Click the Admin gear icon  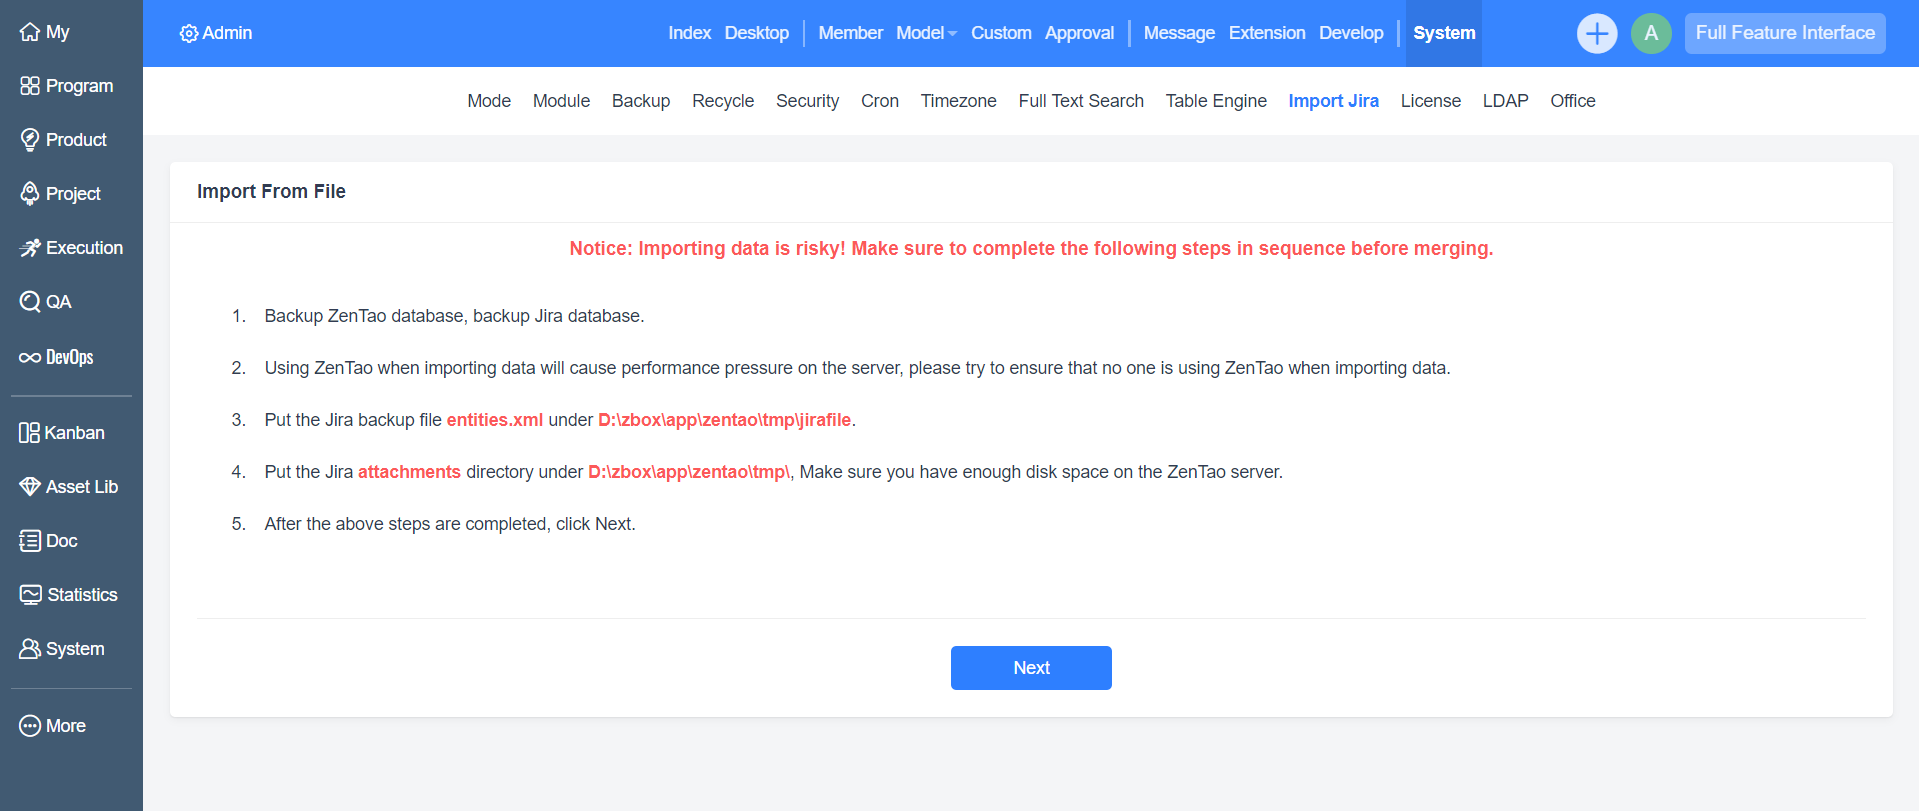coord(188,33)
